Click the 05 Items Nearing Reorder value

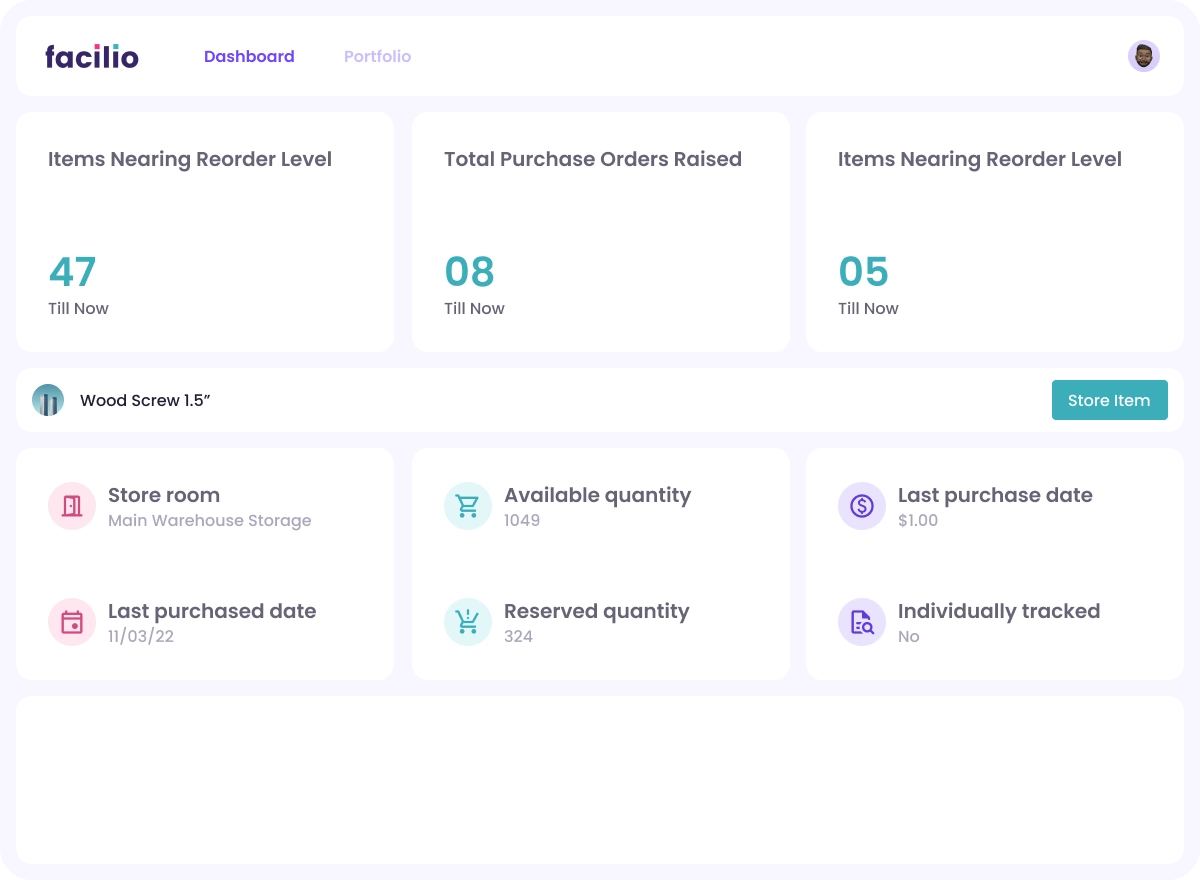point(863,272)
